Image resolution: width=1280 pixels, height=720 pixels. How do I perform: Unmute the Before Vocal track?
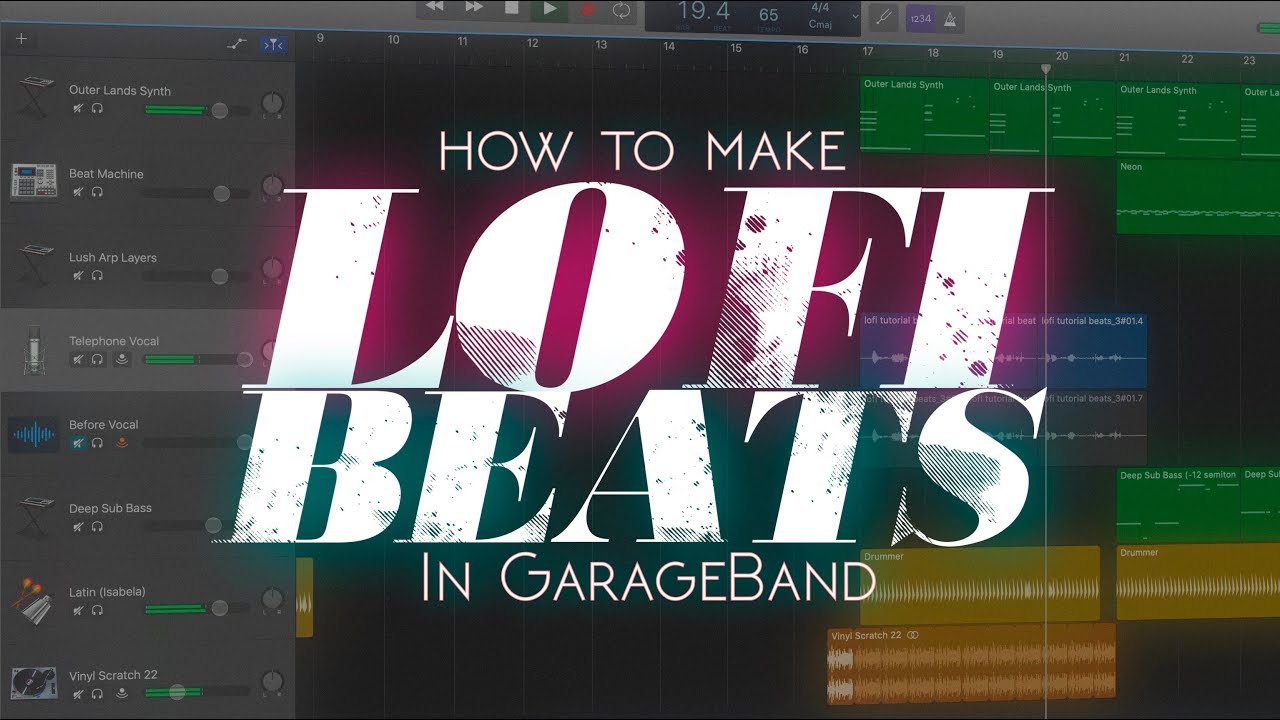tap(78, 442)
